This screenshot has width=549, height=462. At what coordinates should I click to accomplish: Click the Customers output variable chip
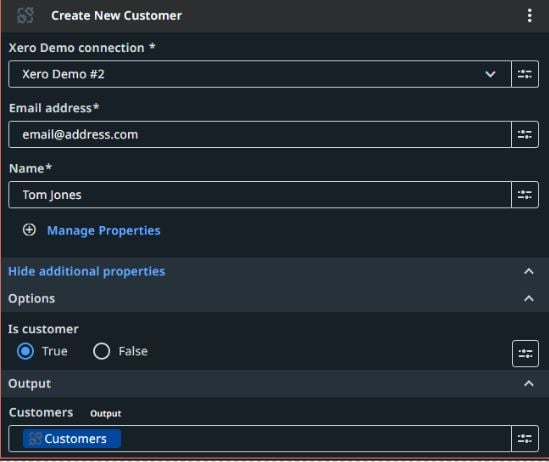(x=72, y=439)
